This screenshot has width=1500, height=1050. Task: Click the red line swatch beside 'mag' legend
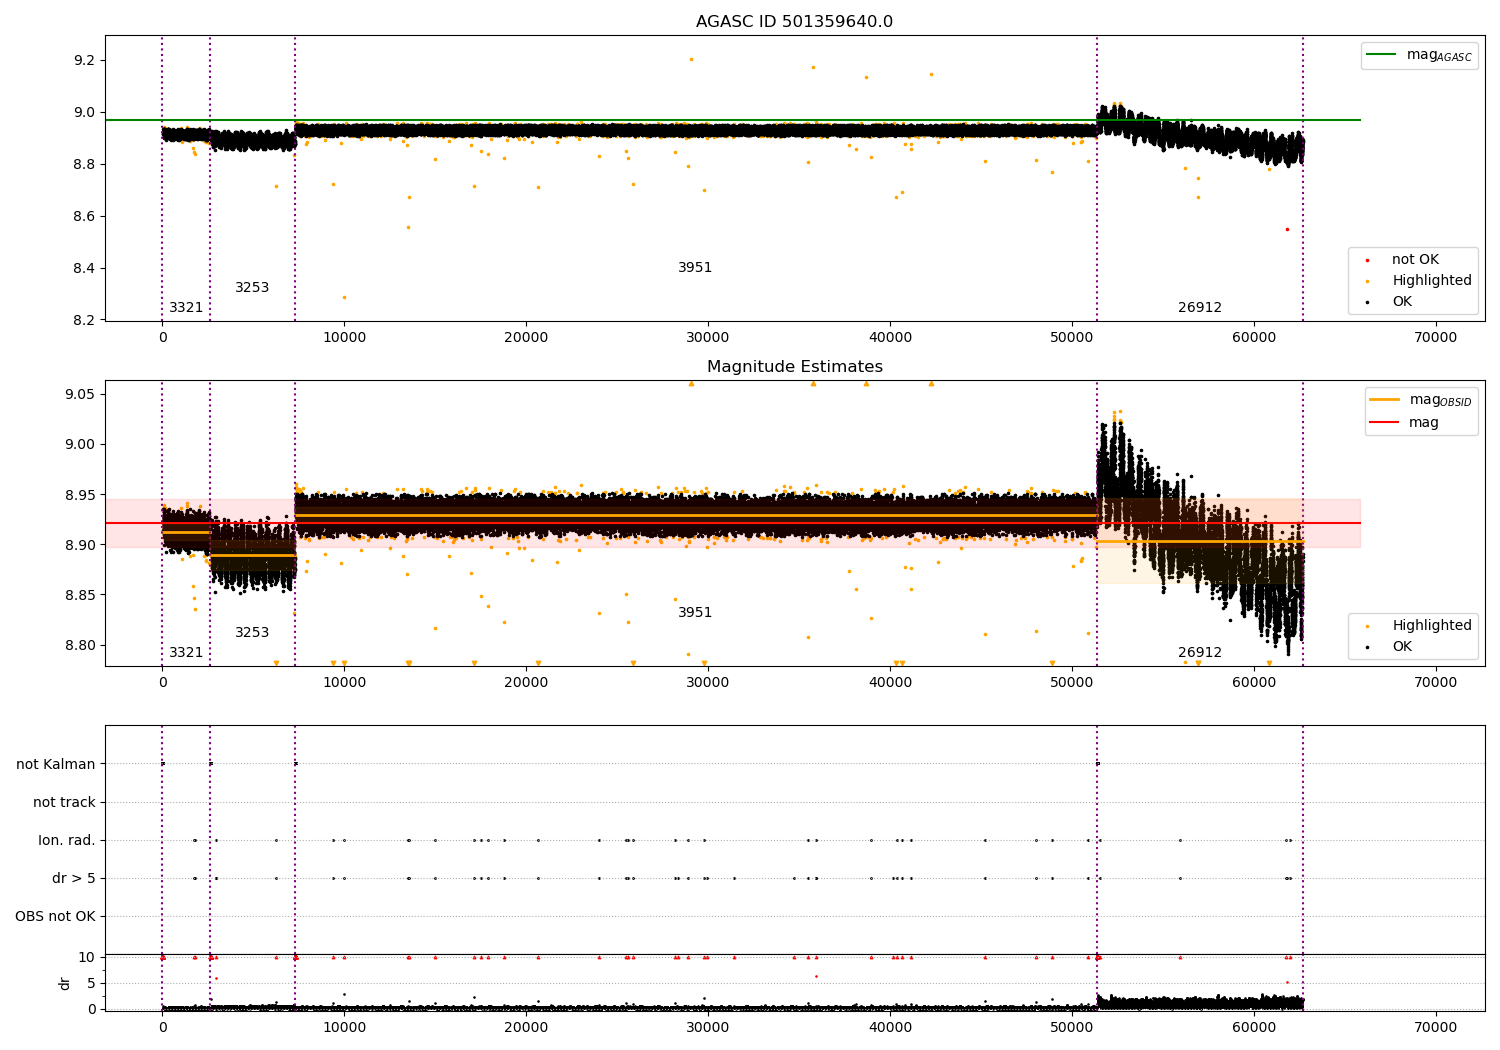1385,423
